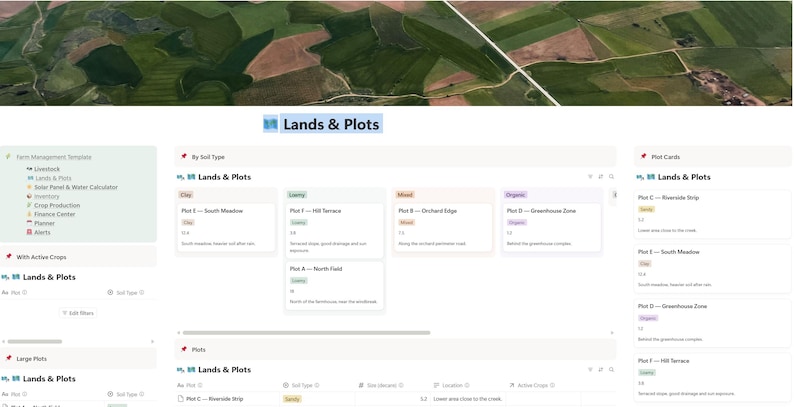794x407 pixels.
Task: Open the Livestock page link
Action: 47,169
